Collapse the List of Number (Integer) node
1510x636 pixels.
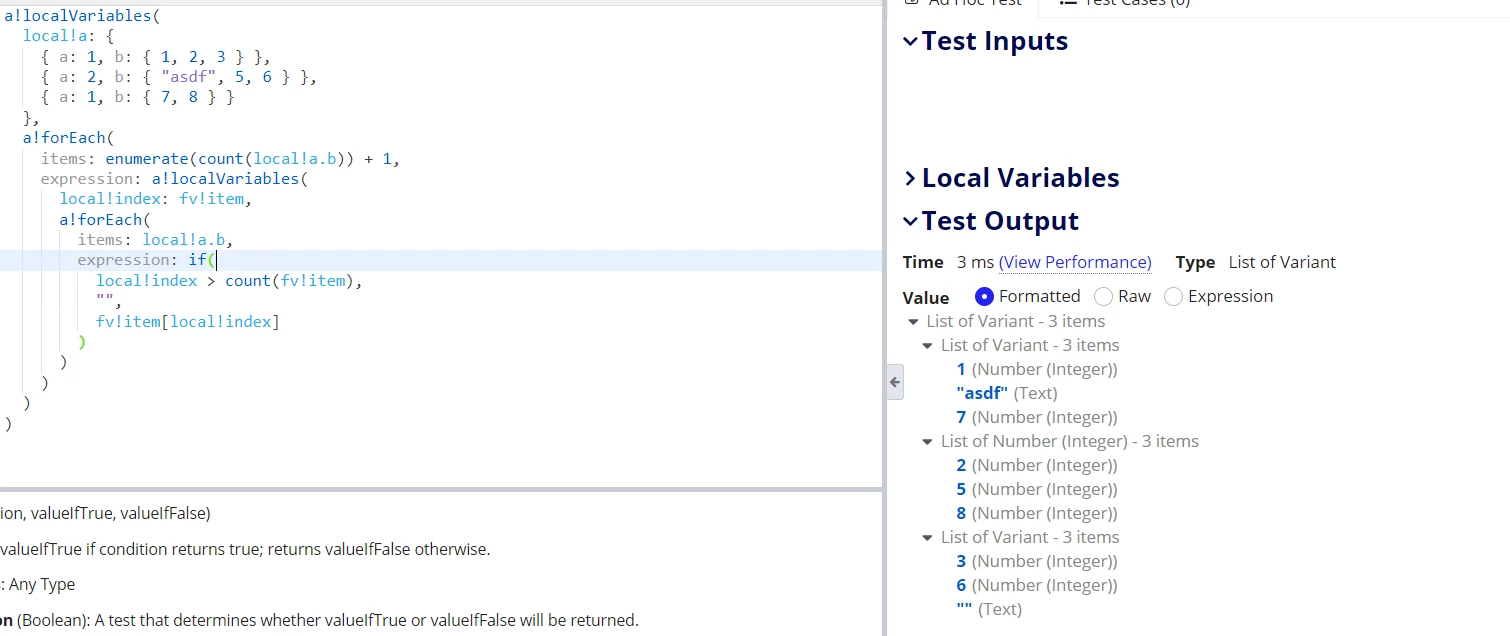(927, 442)
